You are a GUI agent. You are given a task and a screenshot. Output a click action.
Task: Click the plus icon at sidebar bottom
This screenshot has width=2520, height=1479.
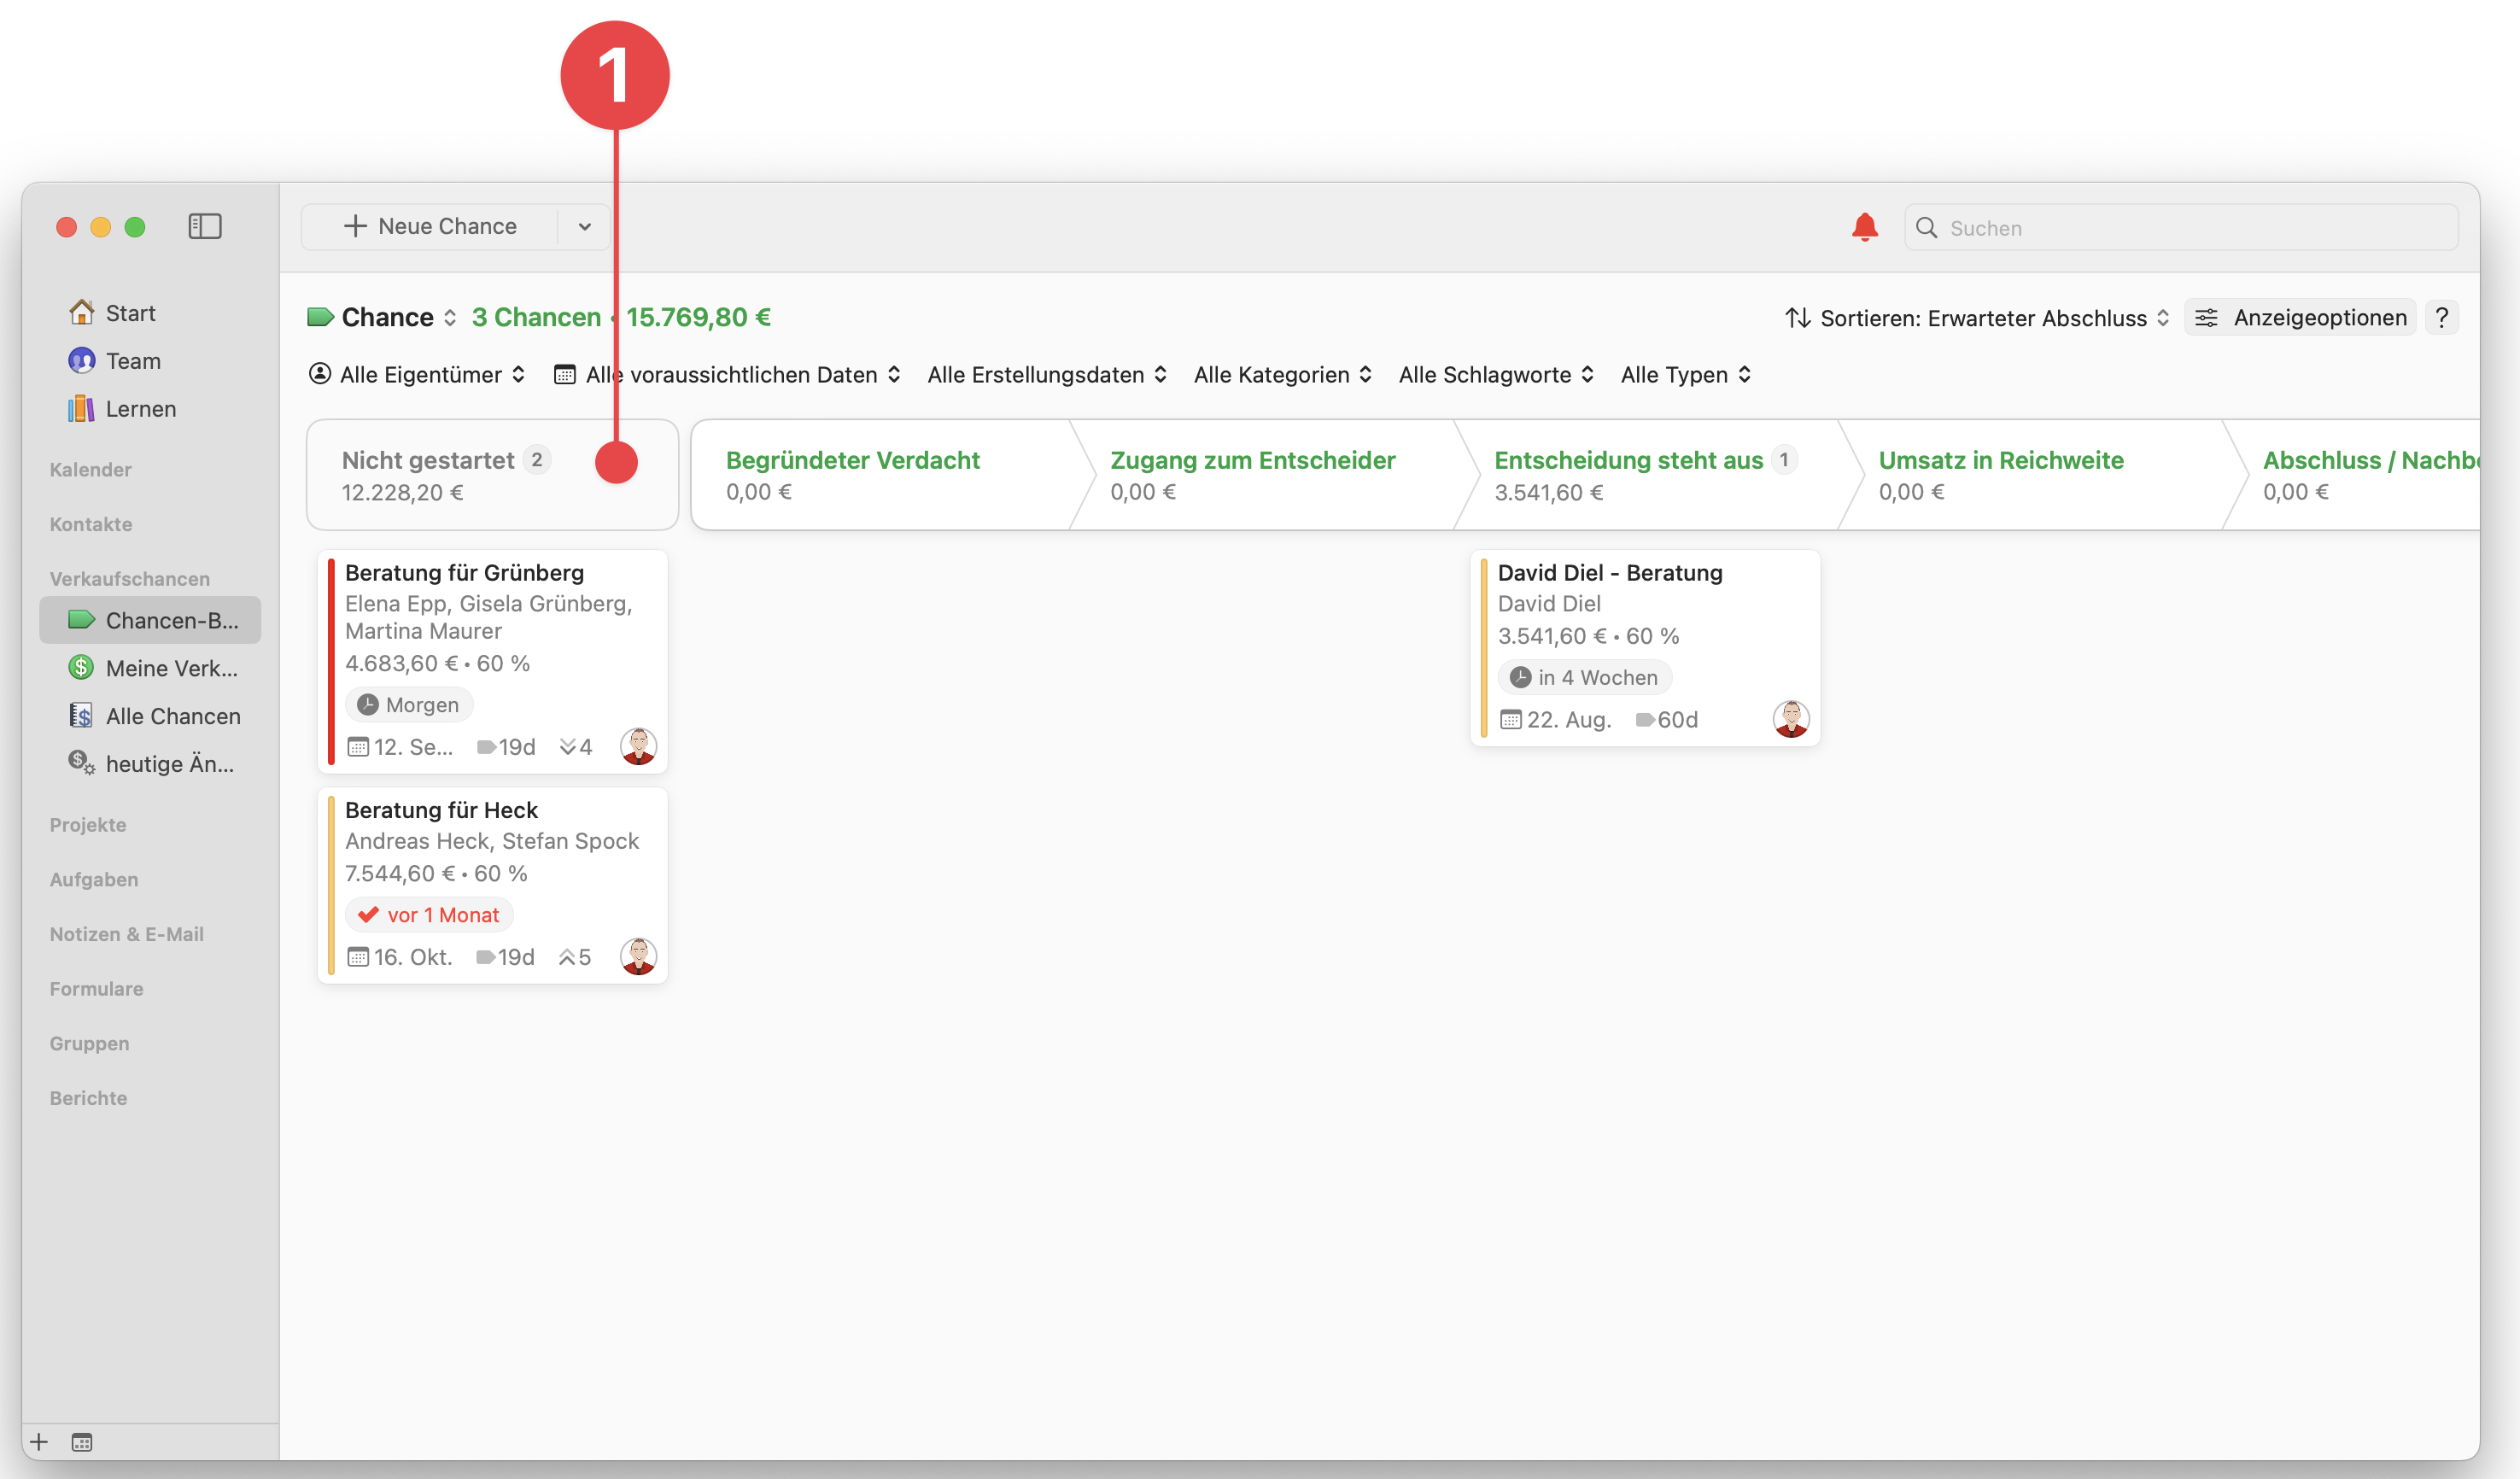(39, 1441)
